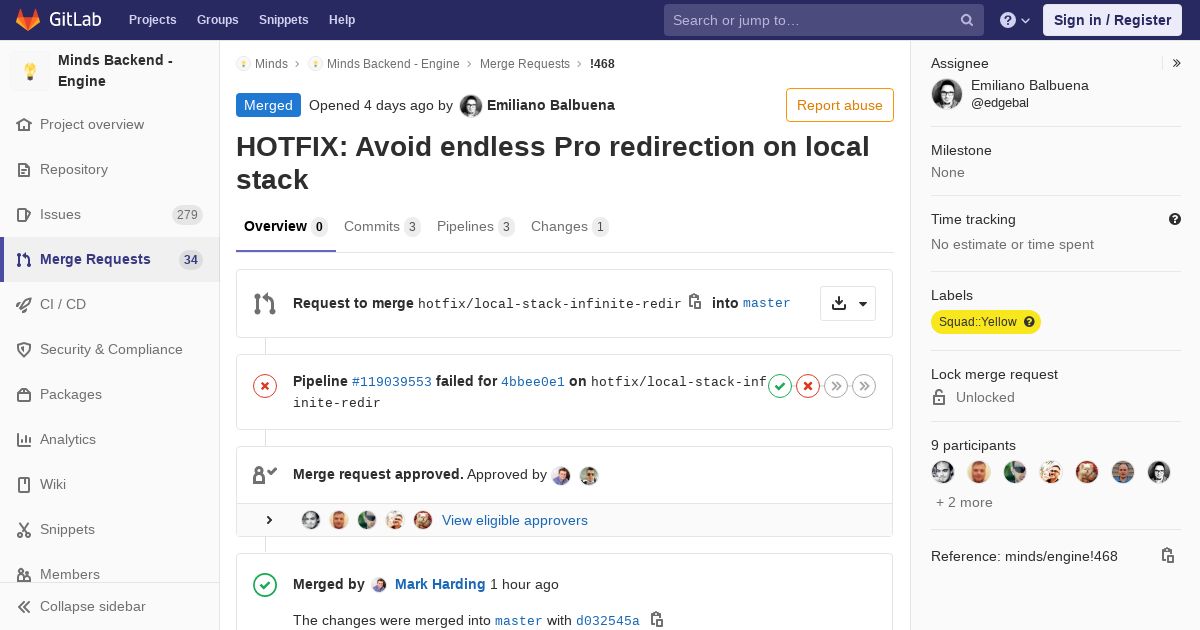
Task: Collapse the left sidebar
Action: pos(110,606)
